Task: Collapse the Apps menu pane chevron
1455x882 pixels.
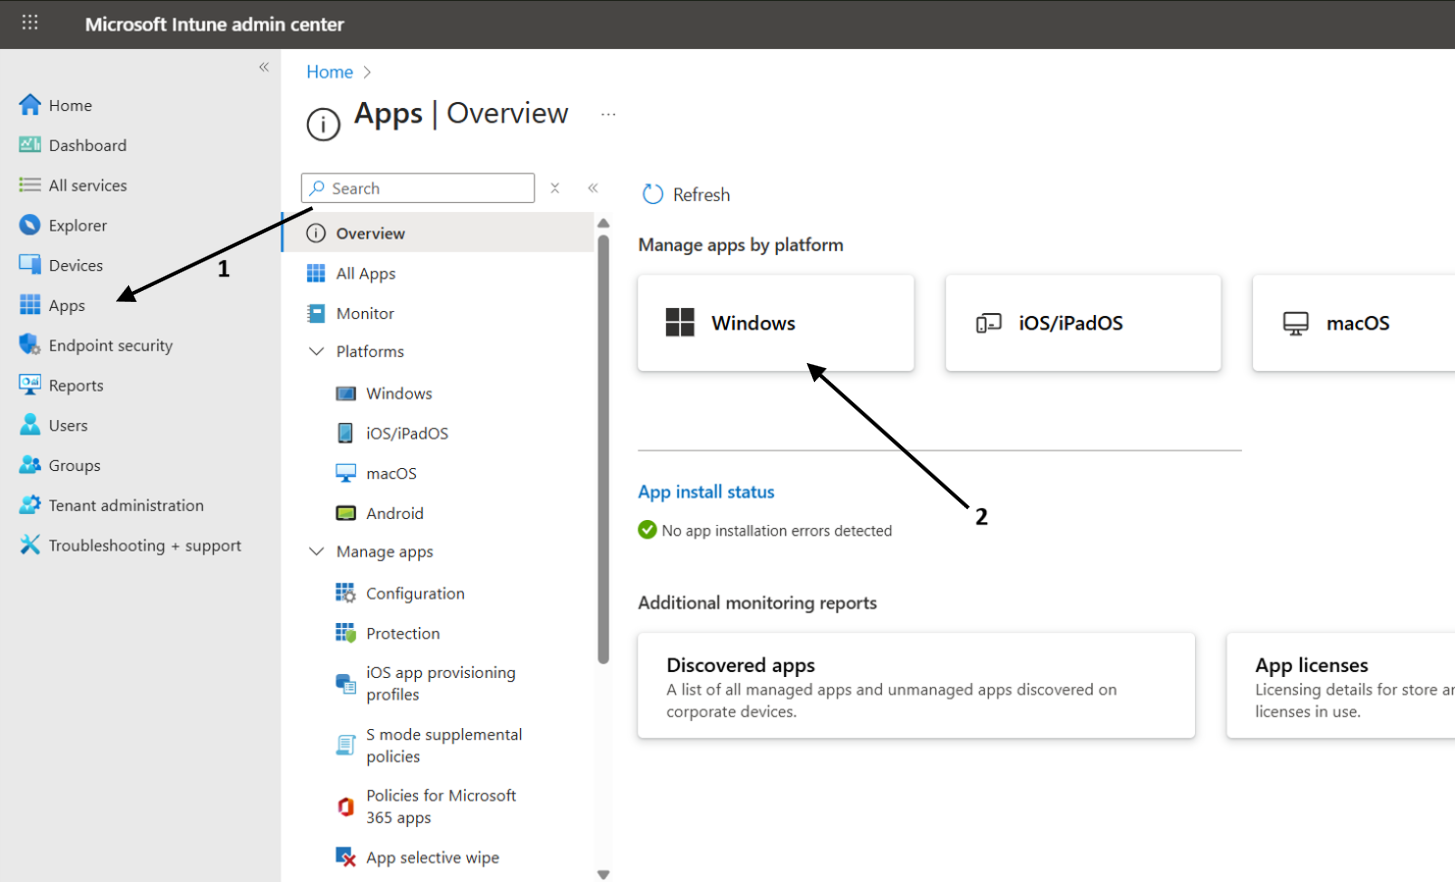Action: click(593, 188)
